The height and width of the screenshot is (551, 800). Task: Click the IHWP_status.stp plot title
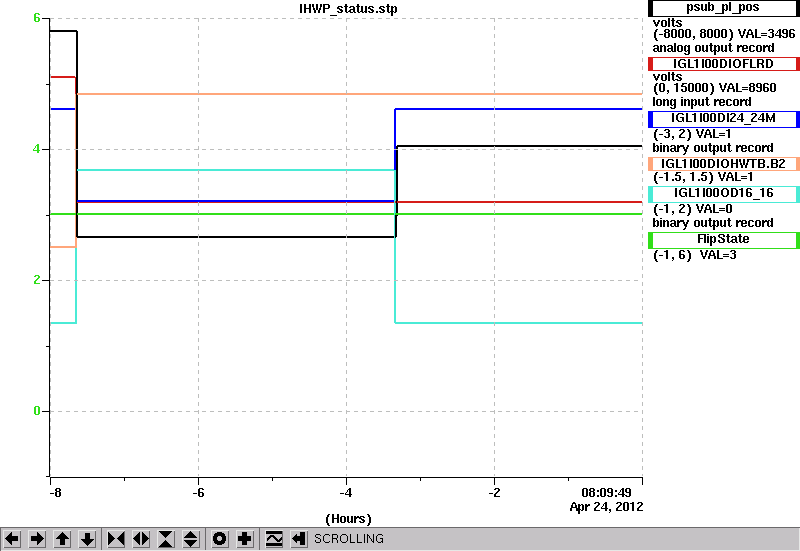[x=348, y=9]
